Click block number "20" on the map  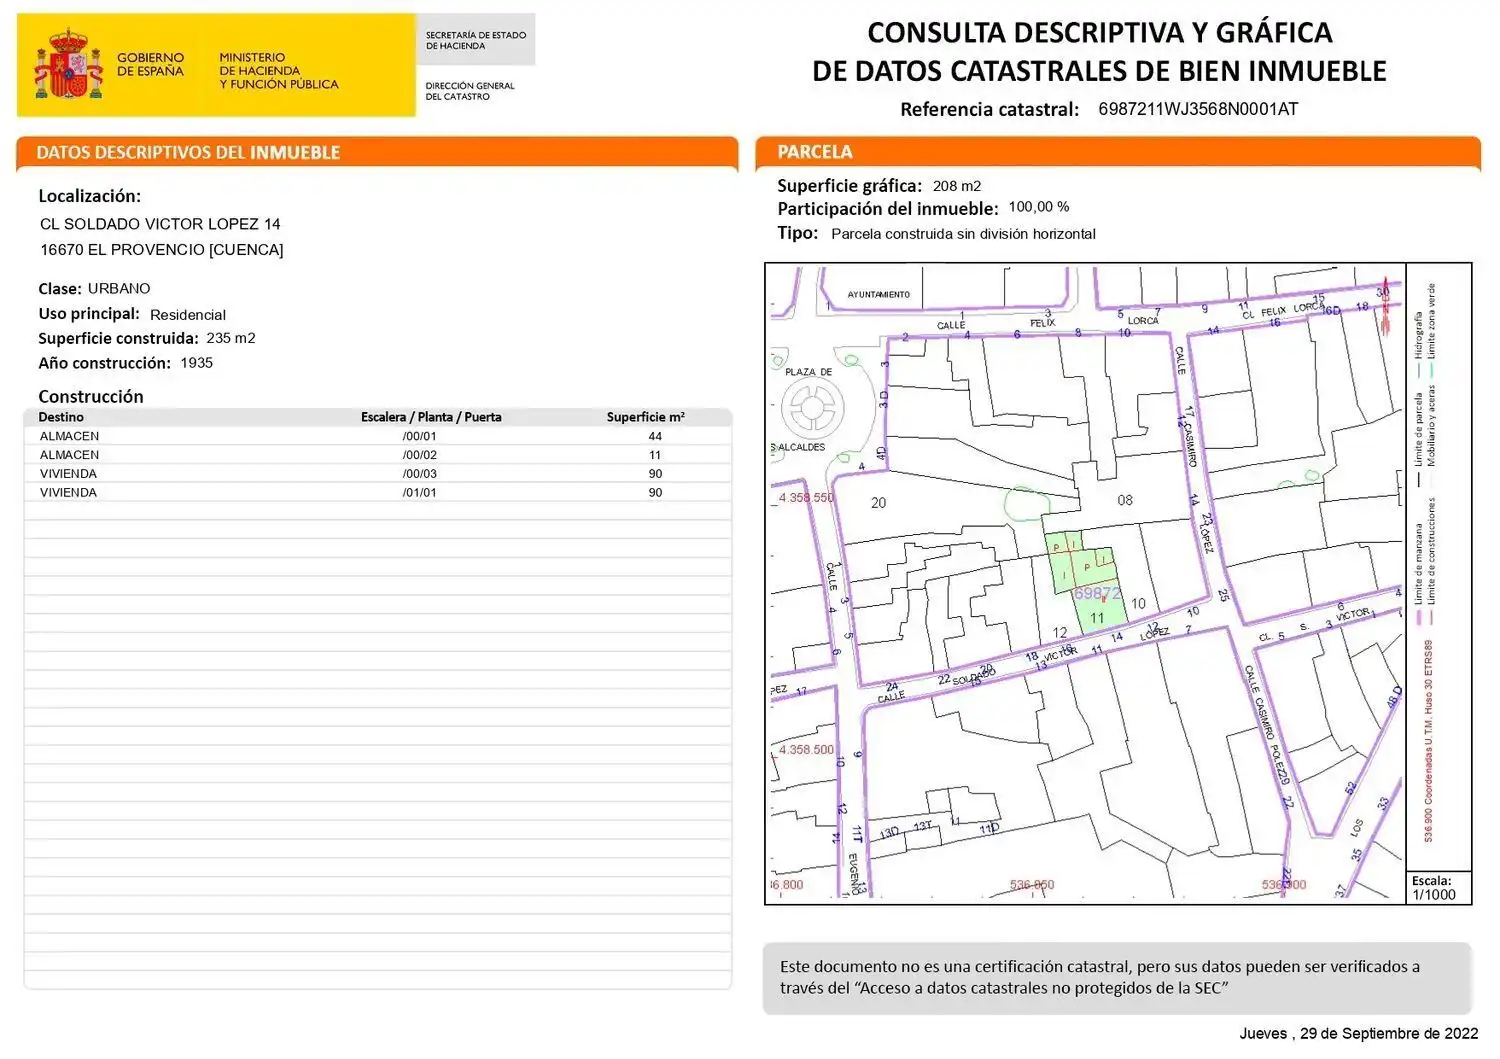[878, 503]
